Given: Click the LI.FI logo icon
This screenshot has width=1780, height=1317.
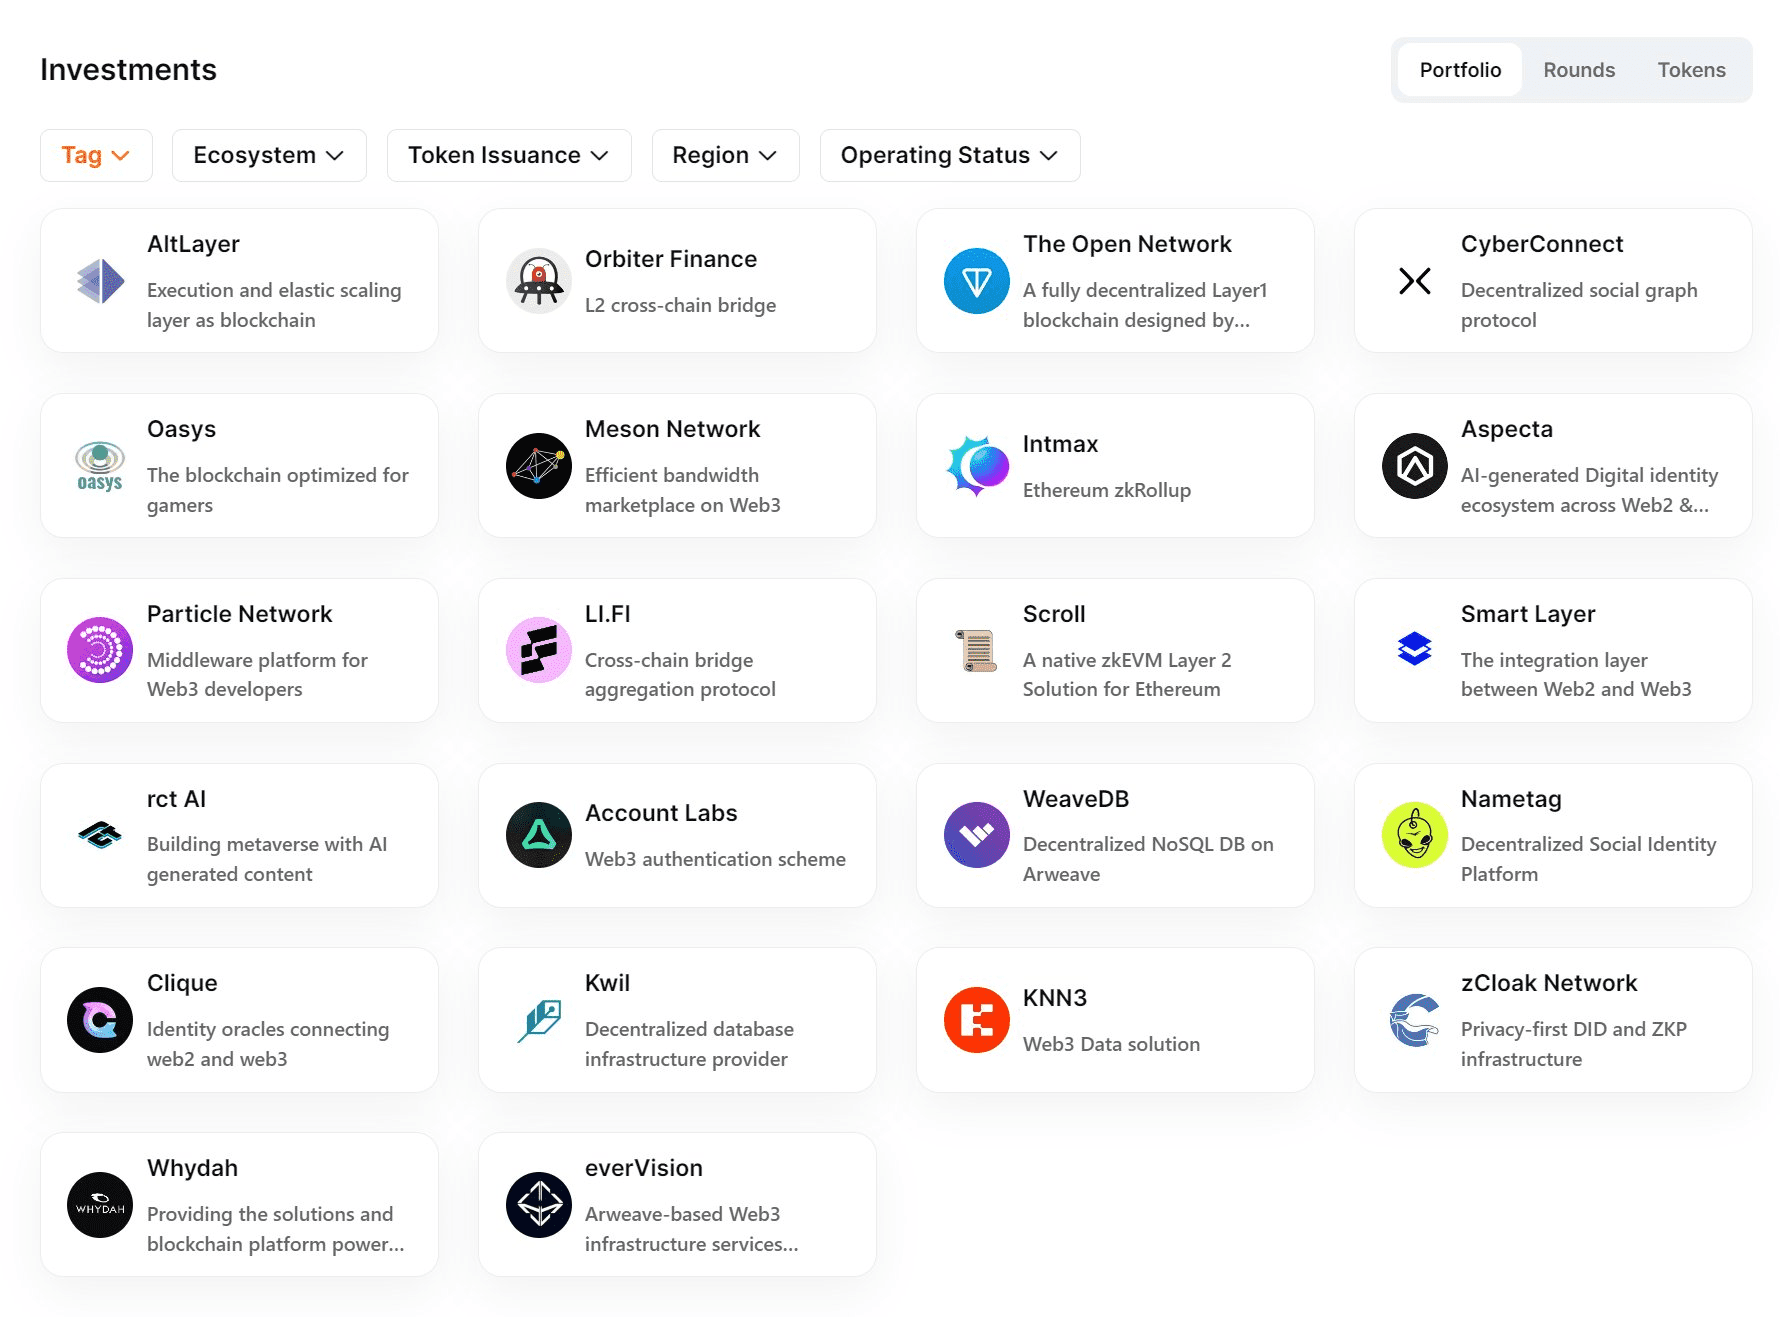Looking at the screenshot, I should tap(539, 650).
